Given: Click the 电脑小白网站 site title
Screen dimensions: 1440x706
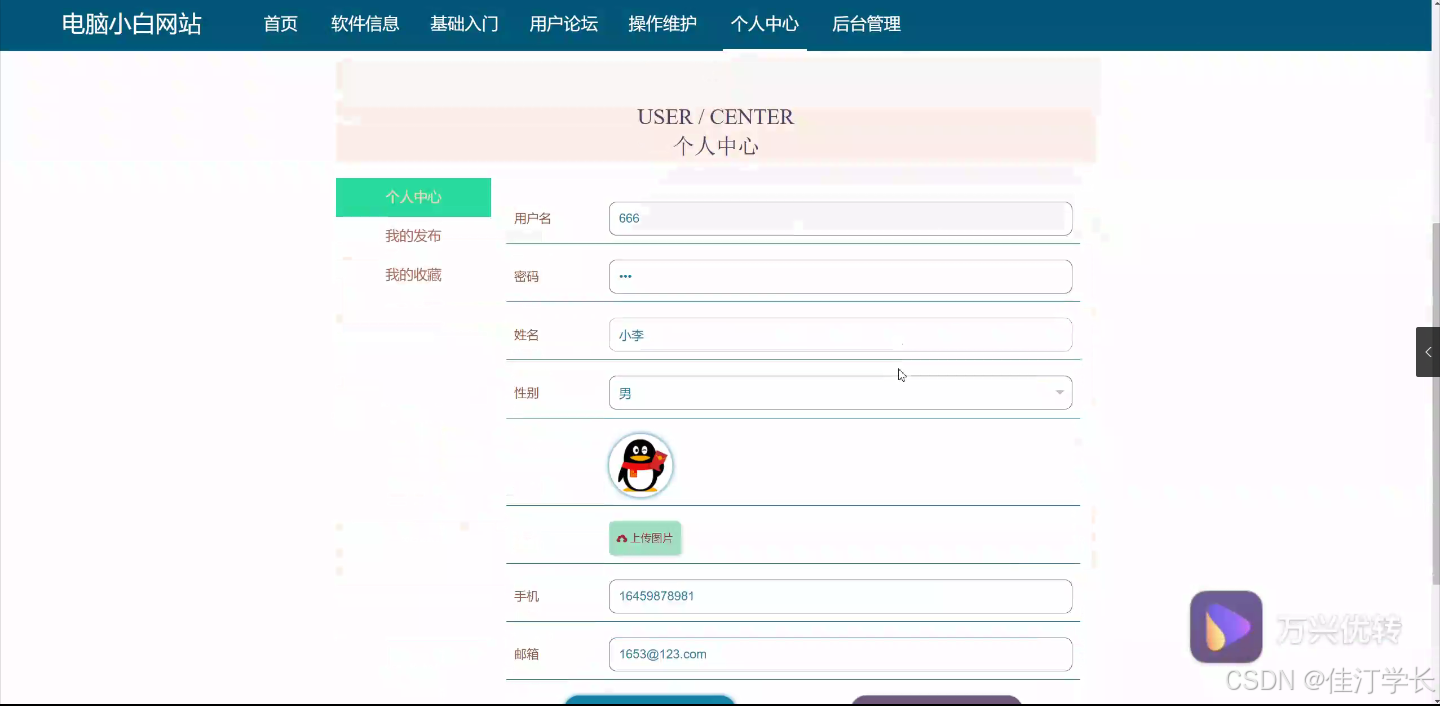Looking at the screenshot, I should (132, 24).
